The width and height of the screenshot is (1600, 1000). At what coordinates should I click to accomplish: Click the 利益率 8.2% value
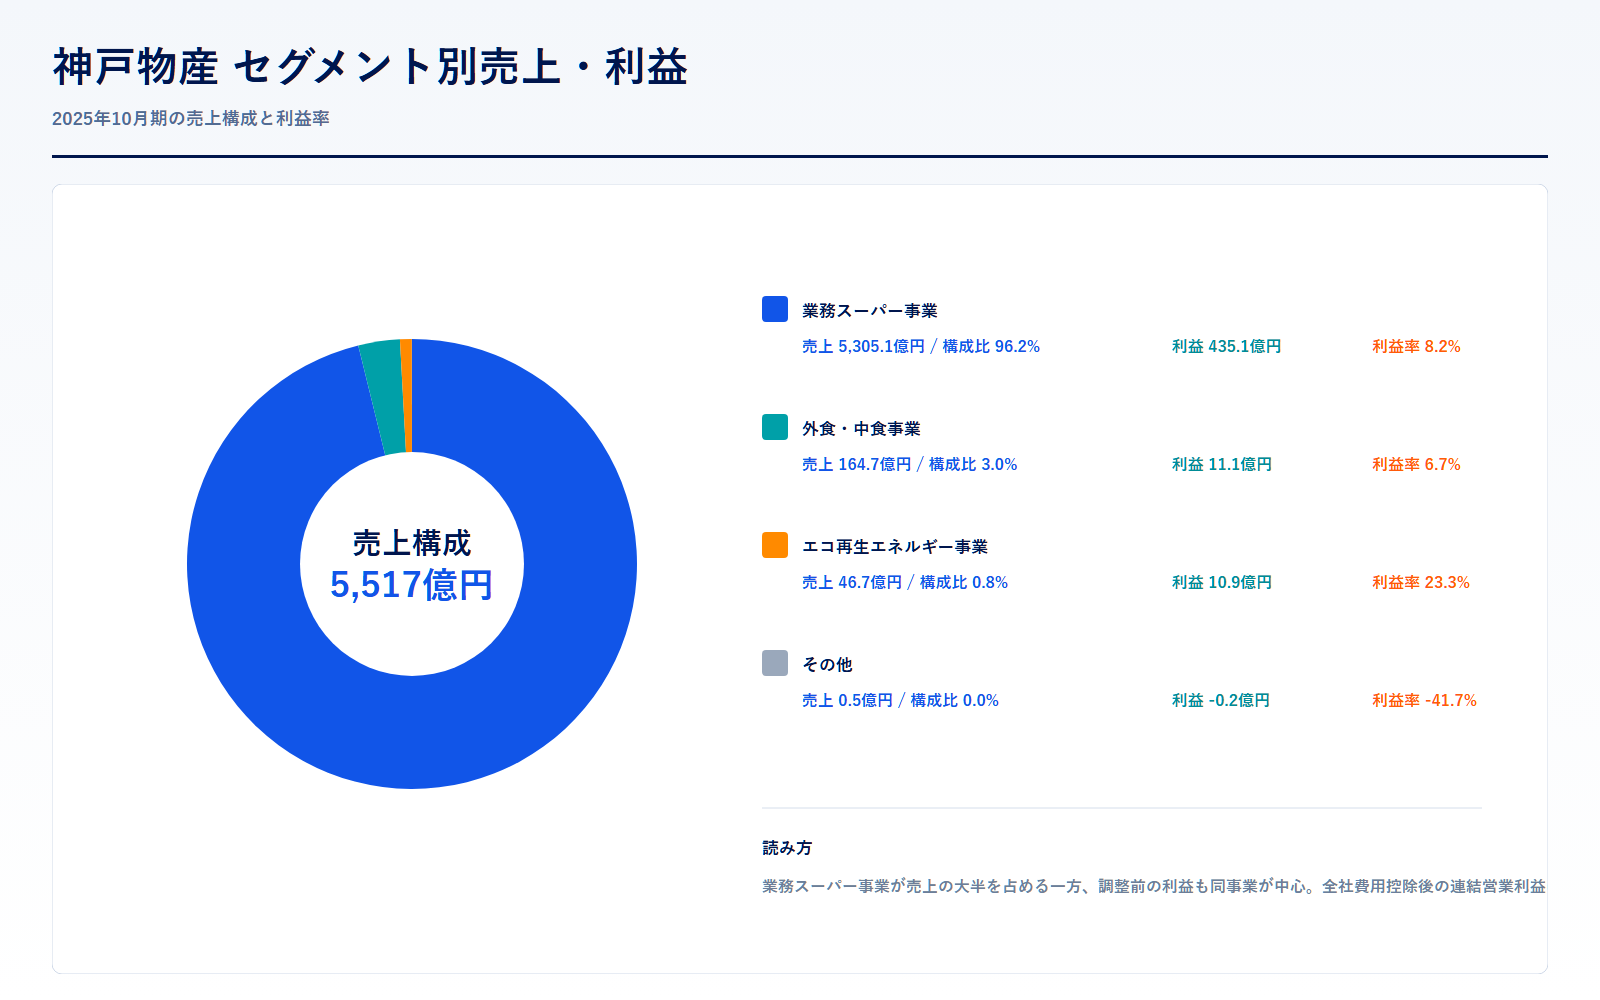click(1416, 346)
